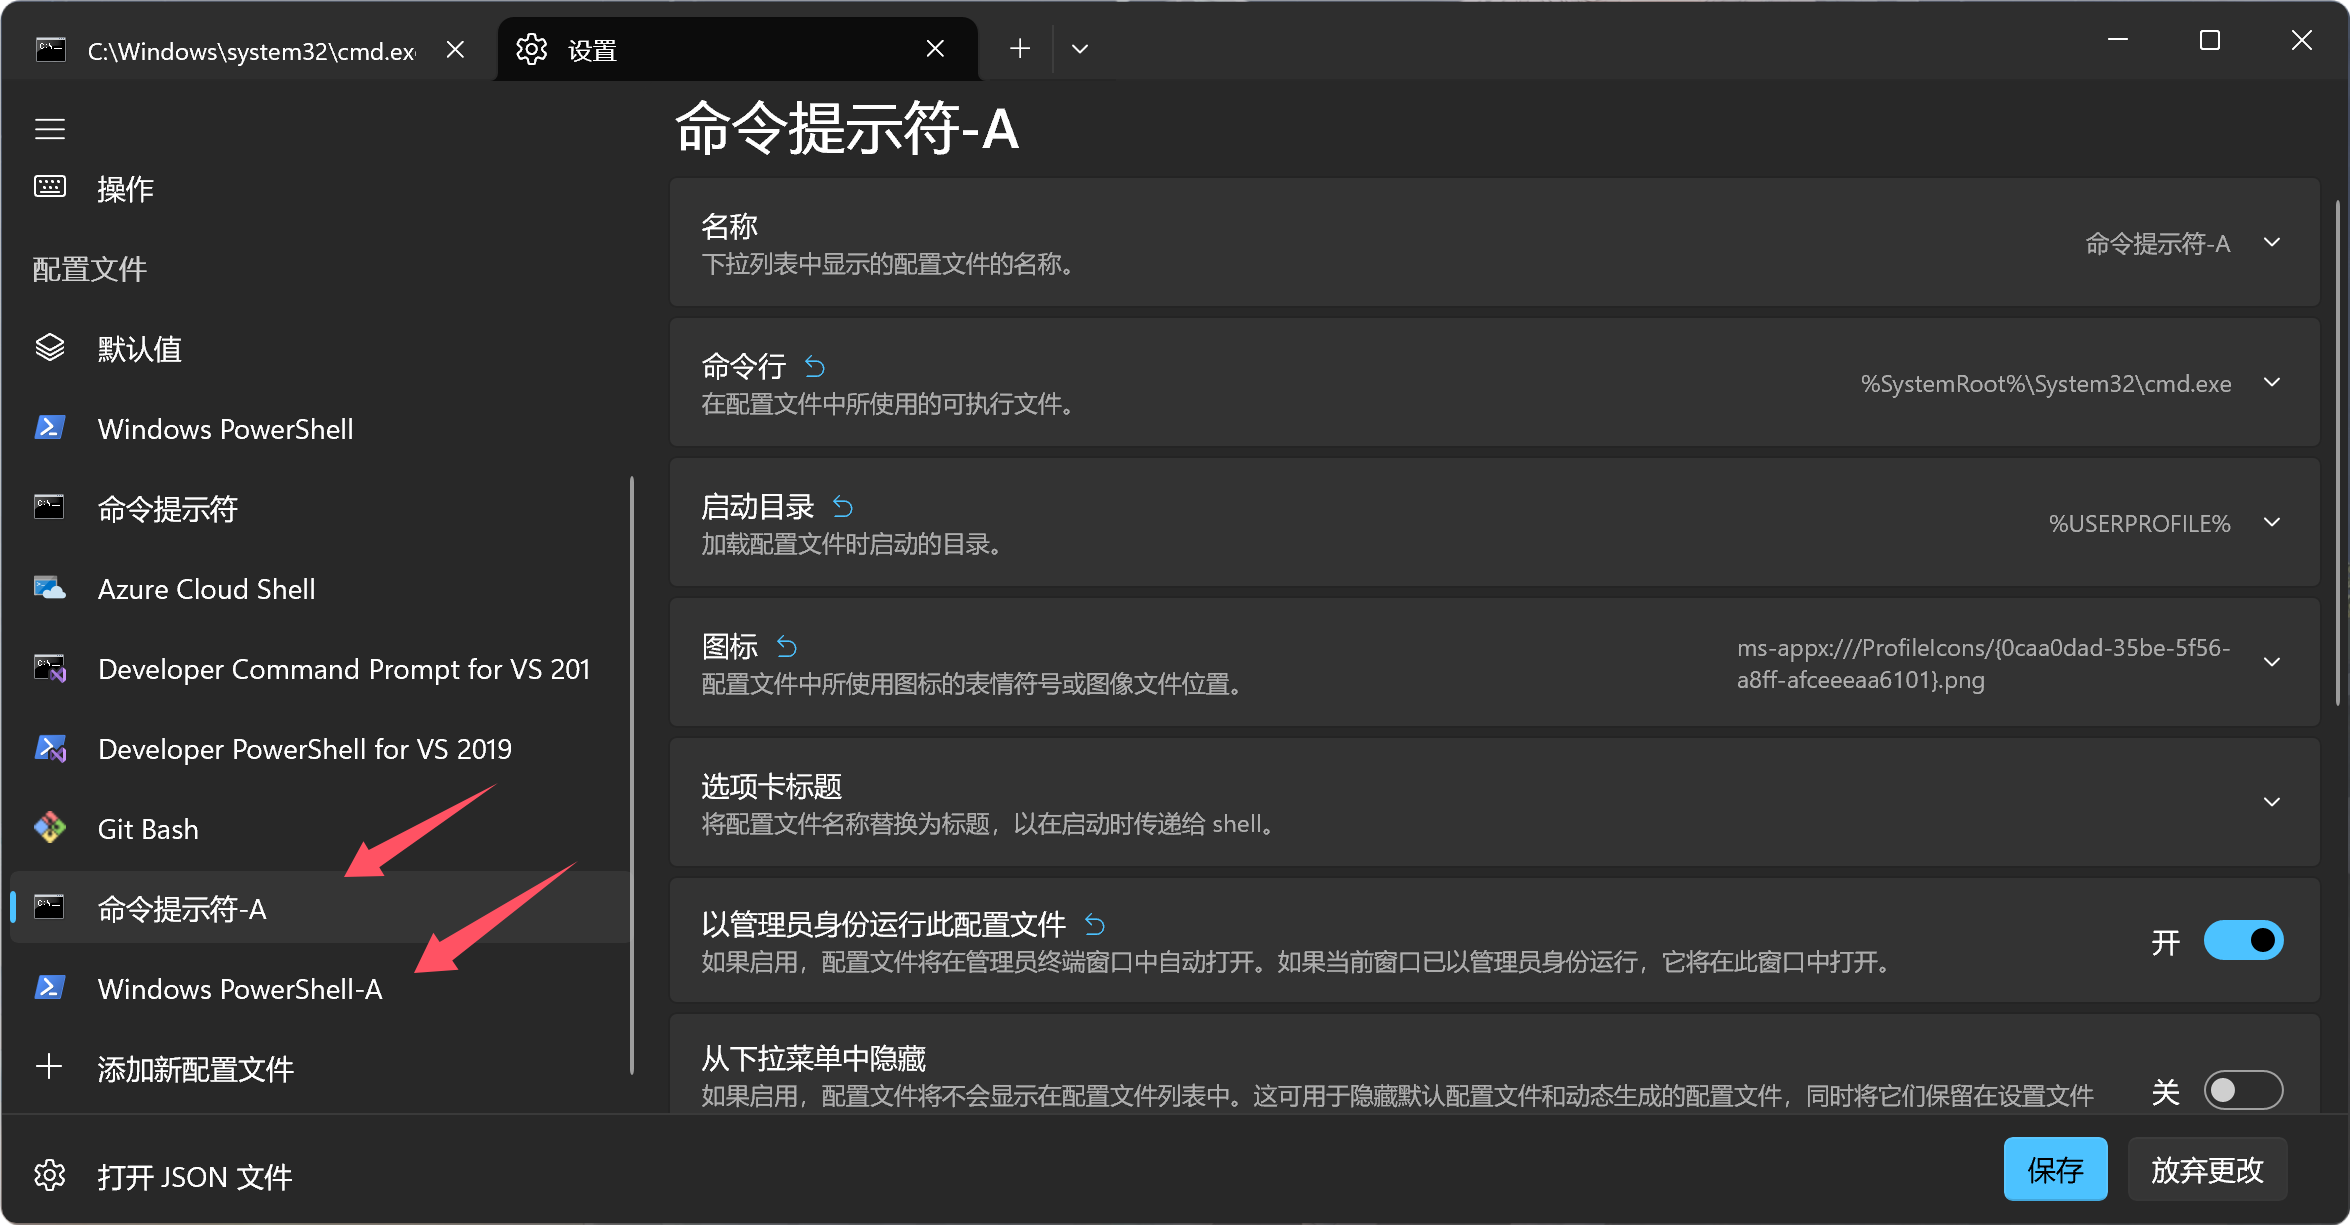The image size is (2350, 1225).
Task: Select the Git Bash profile
Action: 320,828
